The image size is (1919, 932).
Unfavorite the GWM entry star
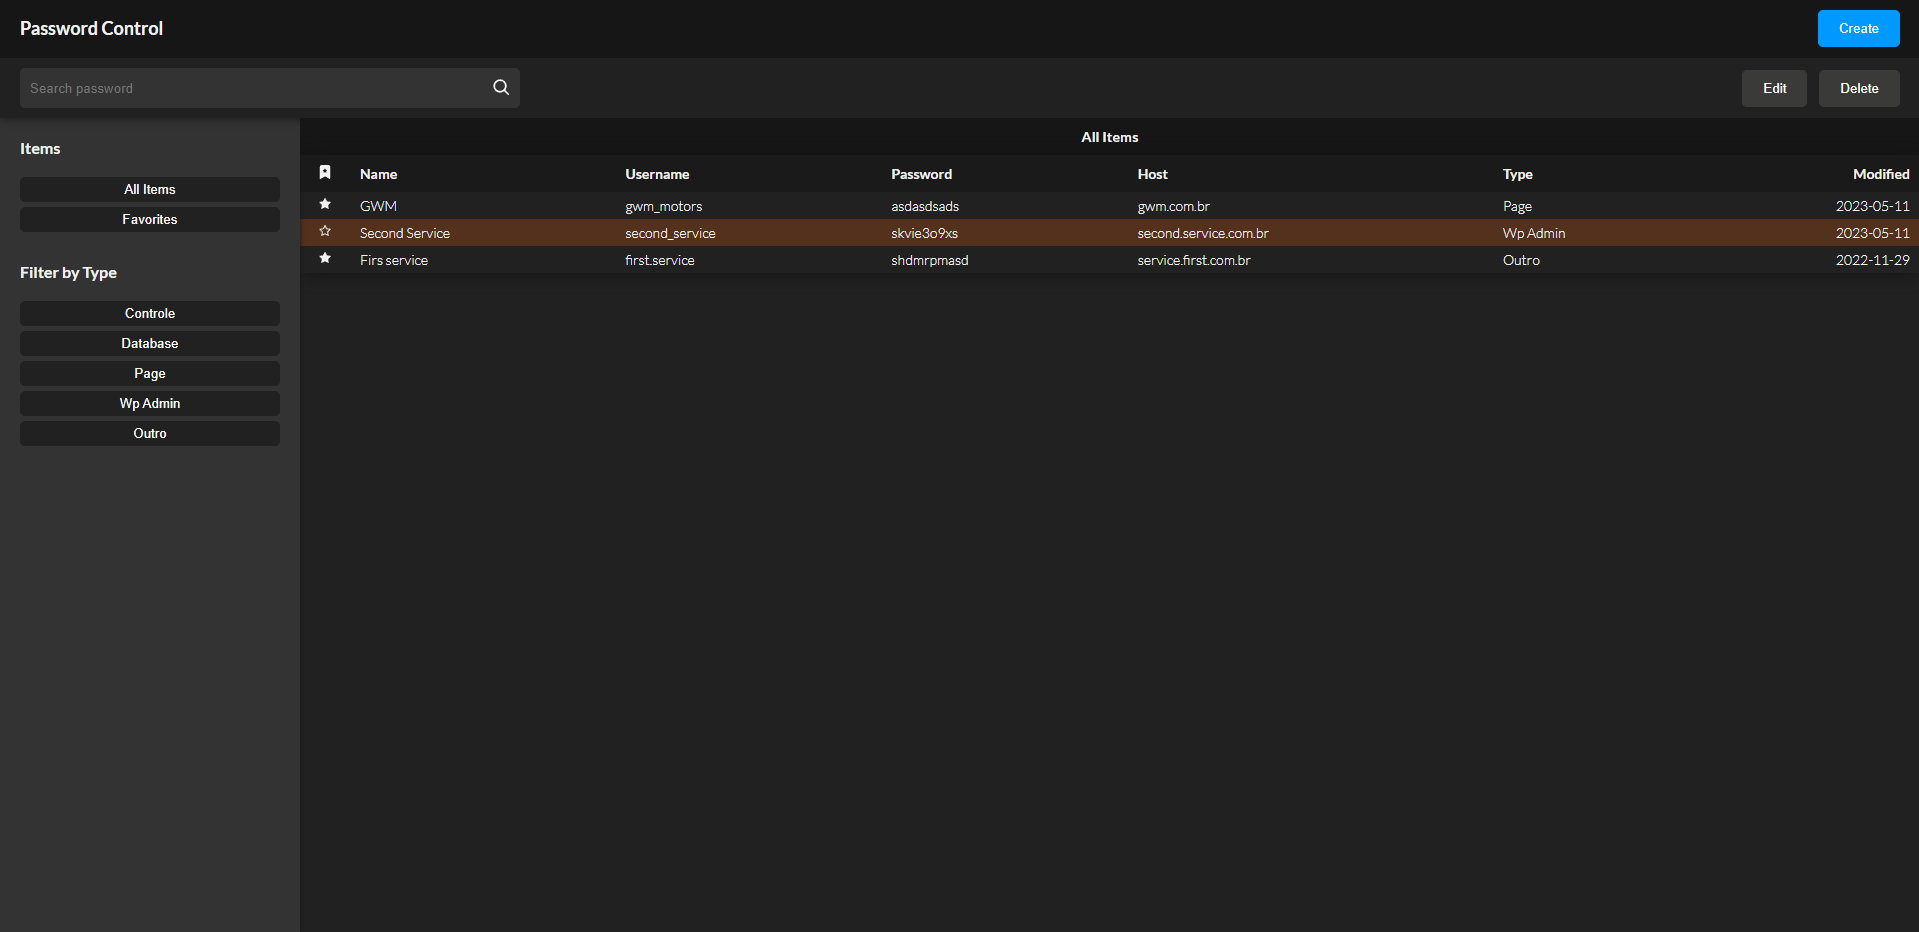click(x=324, y=204)
